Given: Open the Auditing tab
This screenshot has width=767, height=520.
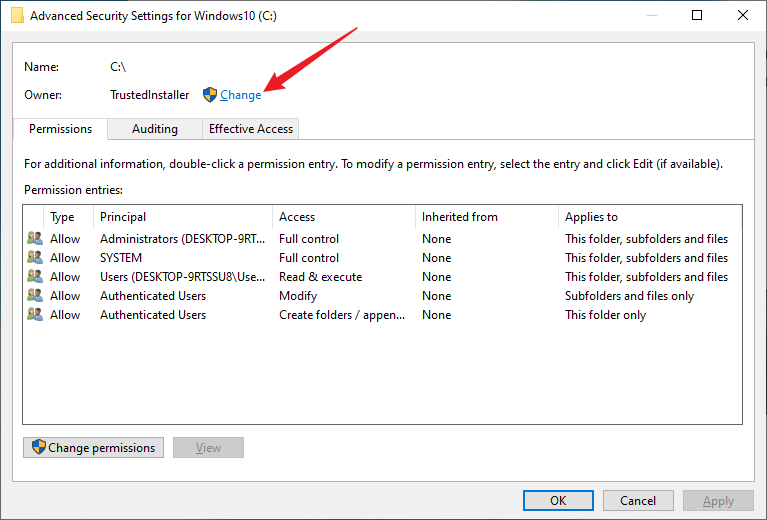Looking at the screenshot, I should pyautogui.click(x=155, y=129).
